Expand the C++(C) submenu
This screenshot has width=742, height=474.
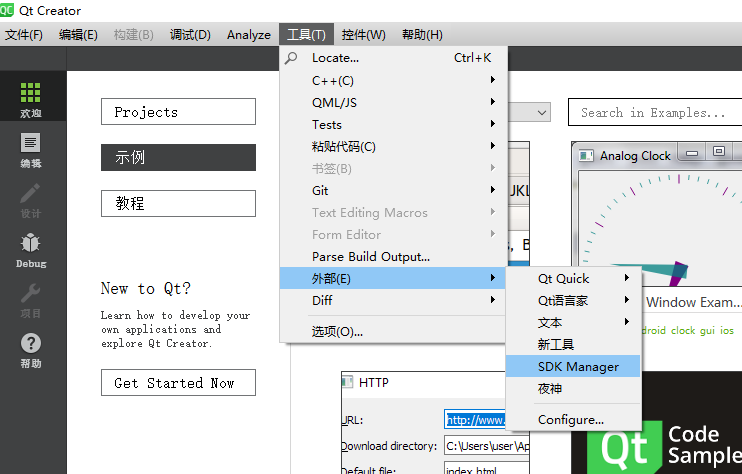tap(393, 80)
